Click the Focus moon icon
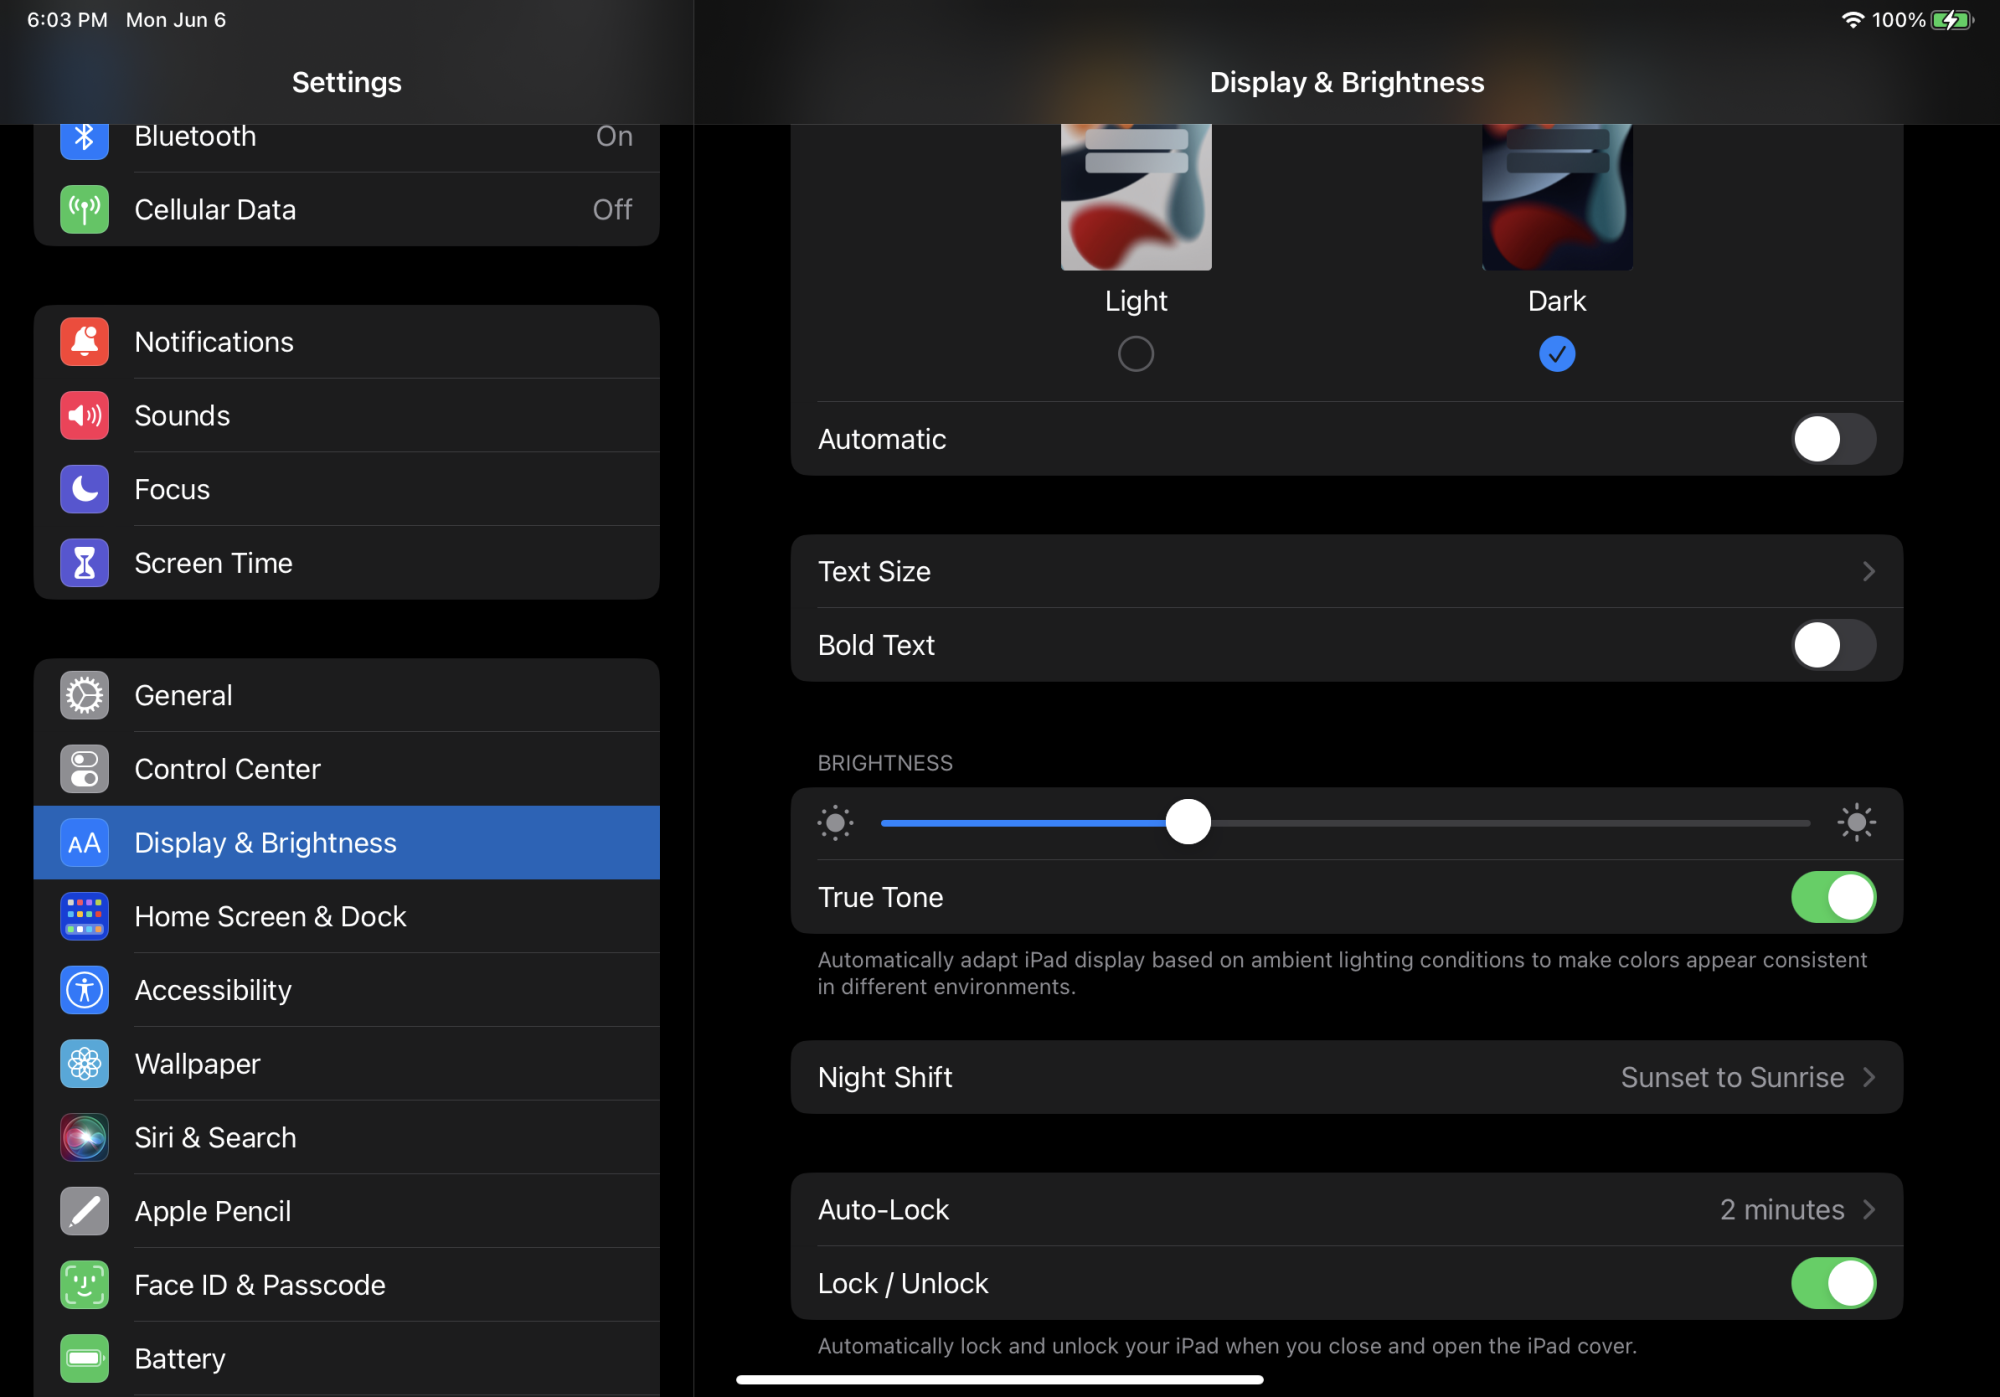The width and height of the screenshot is (2000, 1397). click(x=84, y=490)
